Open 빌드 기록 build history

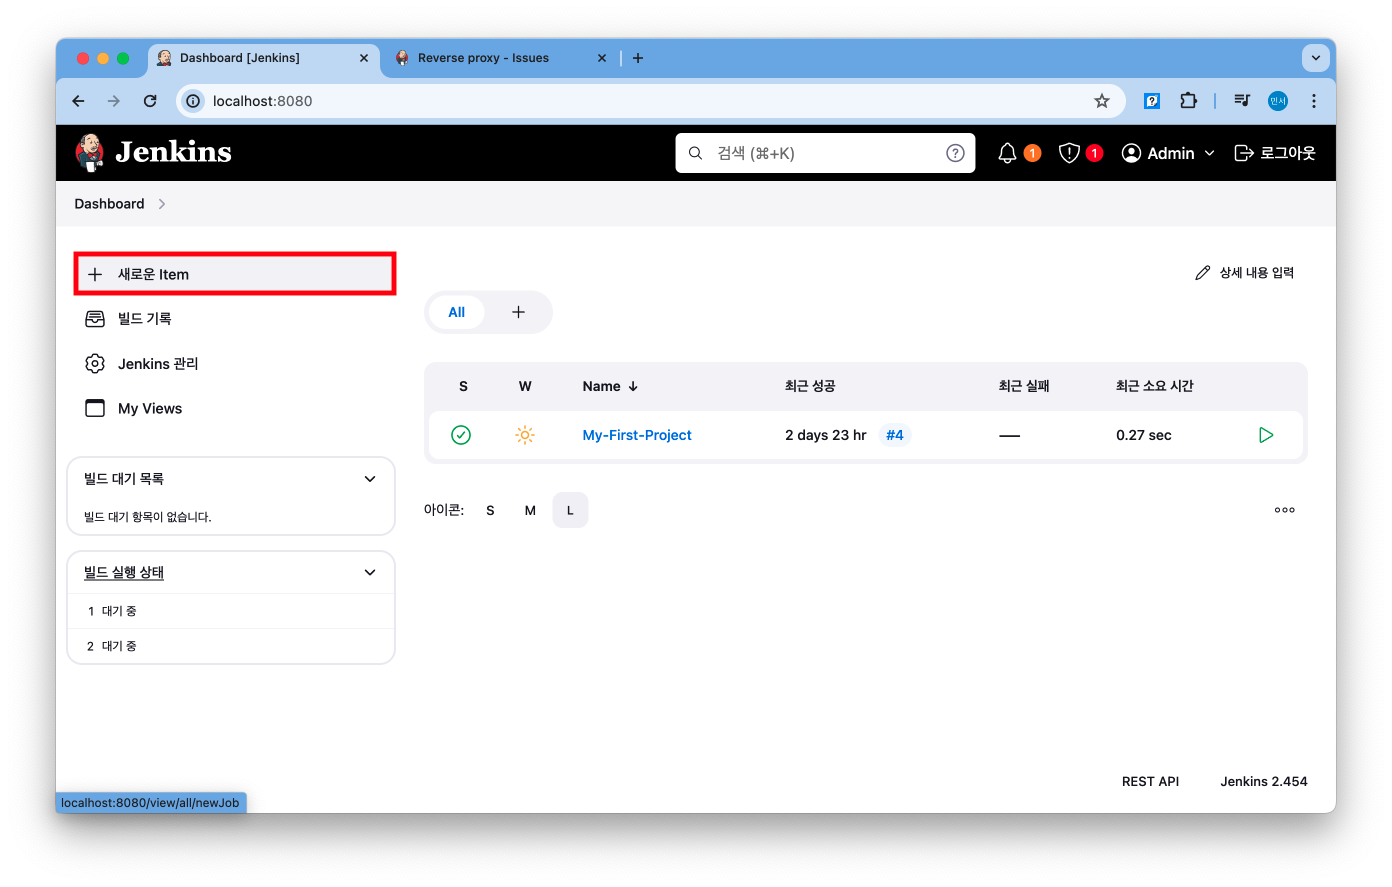pyautogui.click(x=144, y=318)
